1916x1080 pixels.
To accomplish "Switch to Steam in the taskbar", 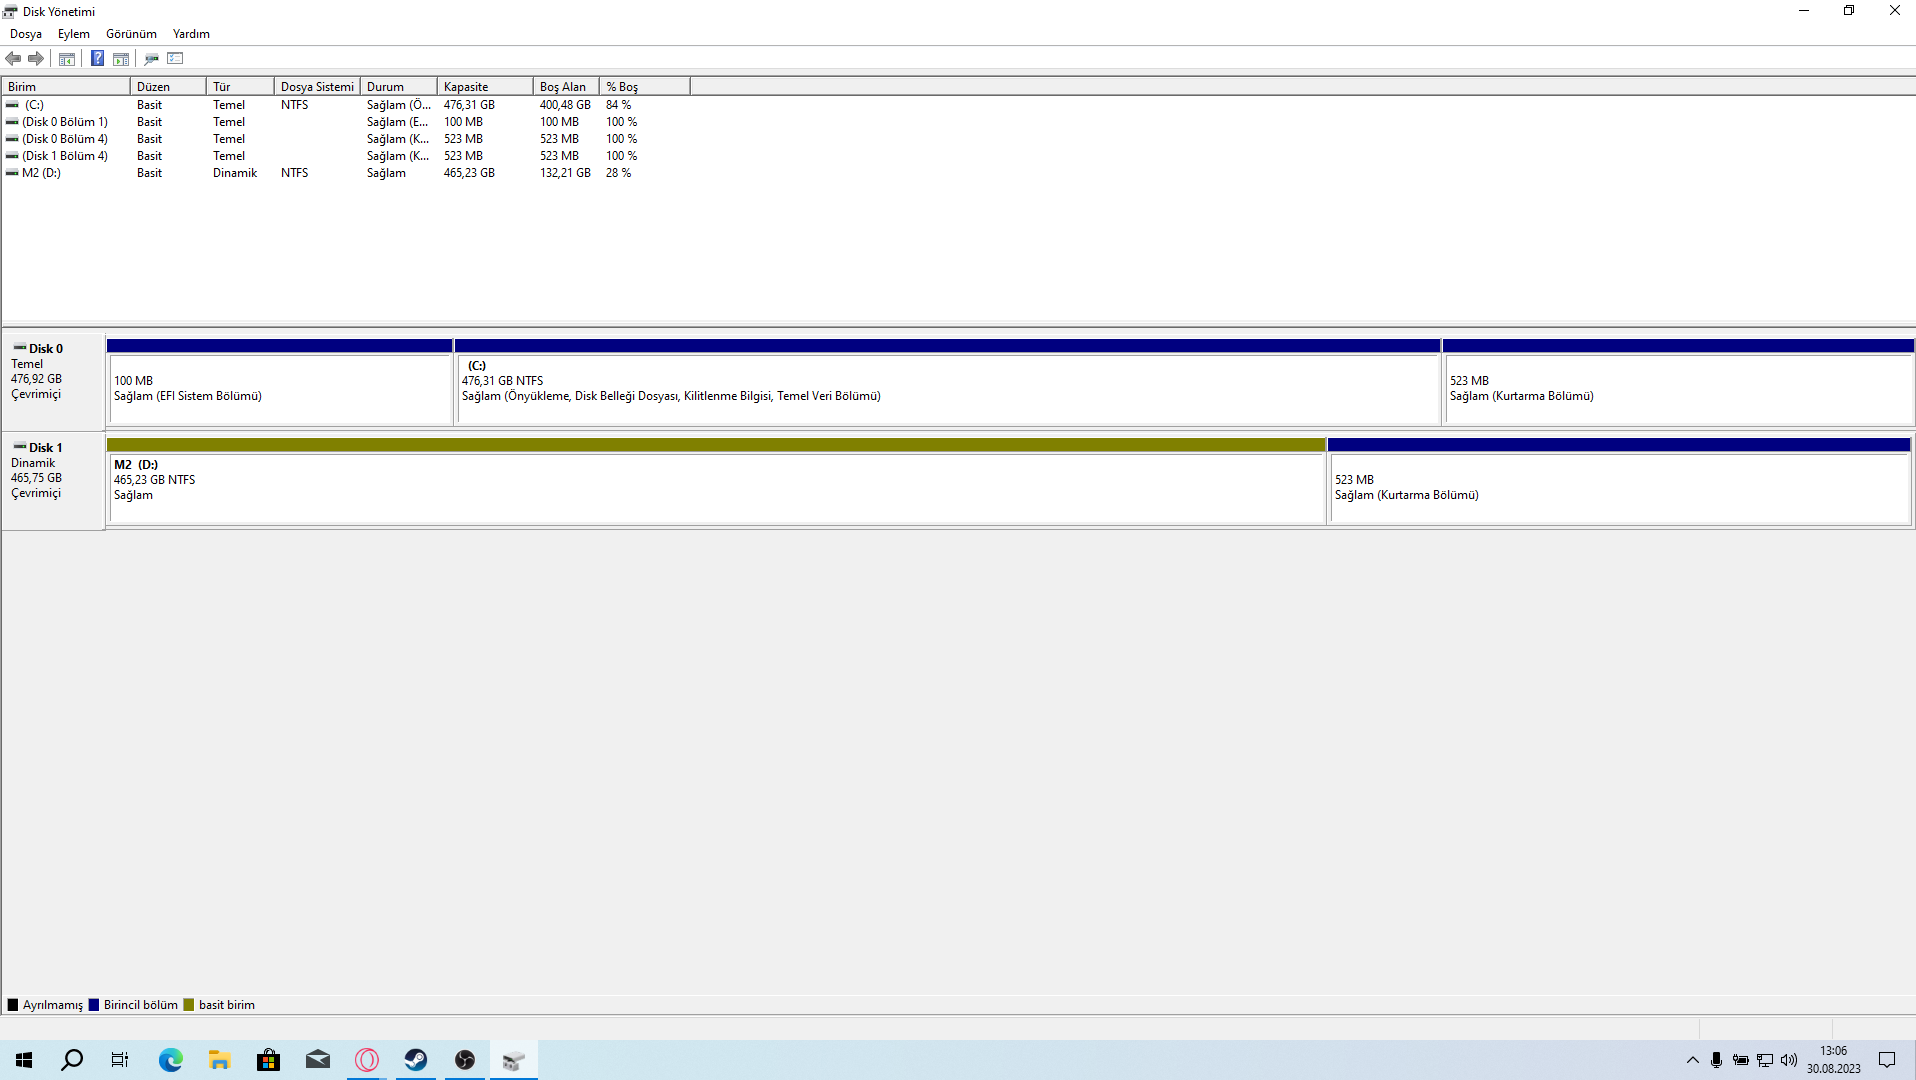I will click(x=416, y=1060).
